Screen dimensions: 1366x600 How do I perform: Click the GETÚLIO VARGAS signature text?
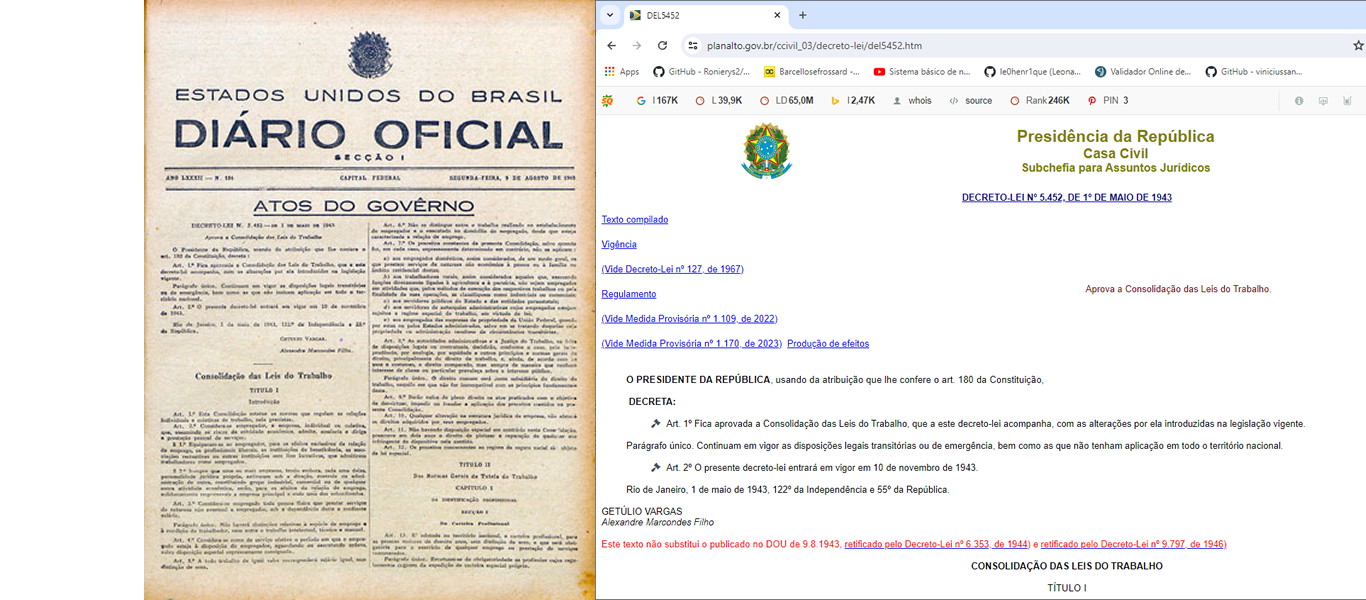642,511
